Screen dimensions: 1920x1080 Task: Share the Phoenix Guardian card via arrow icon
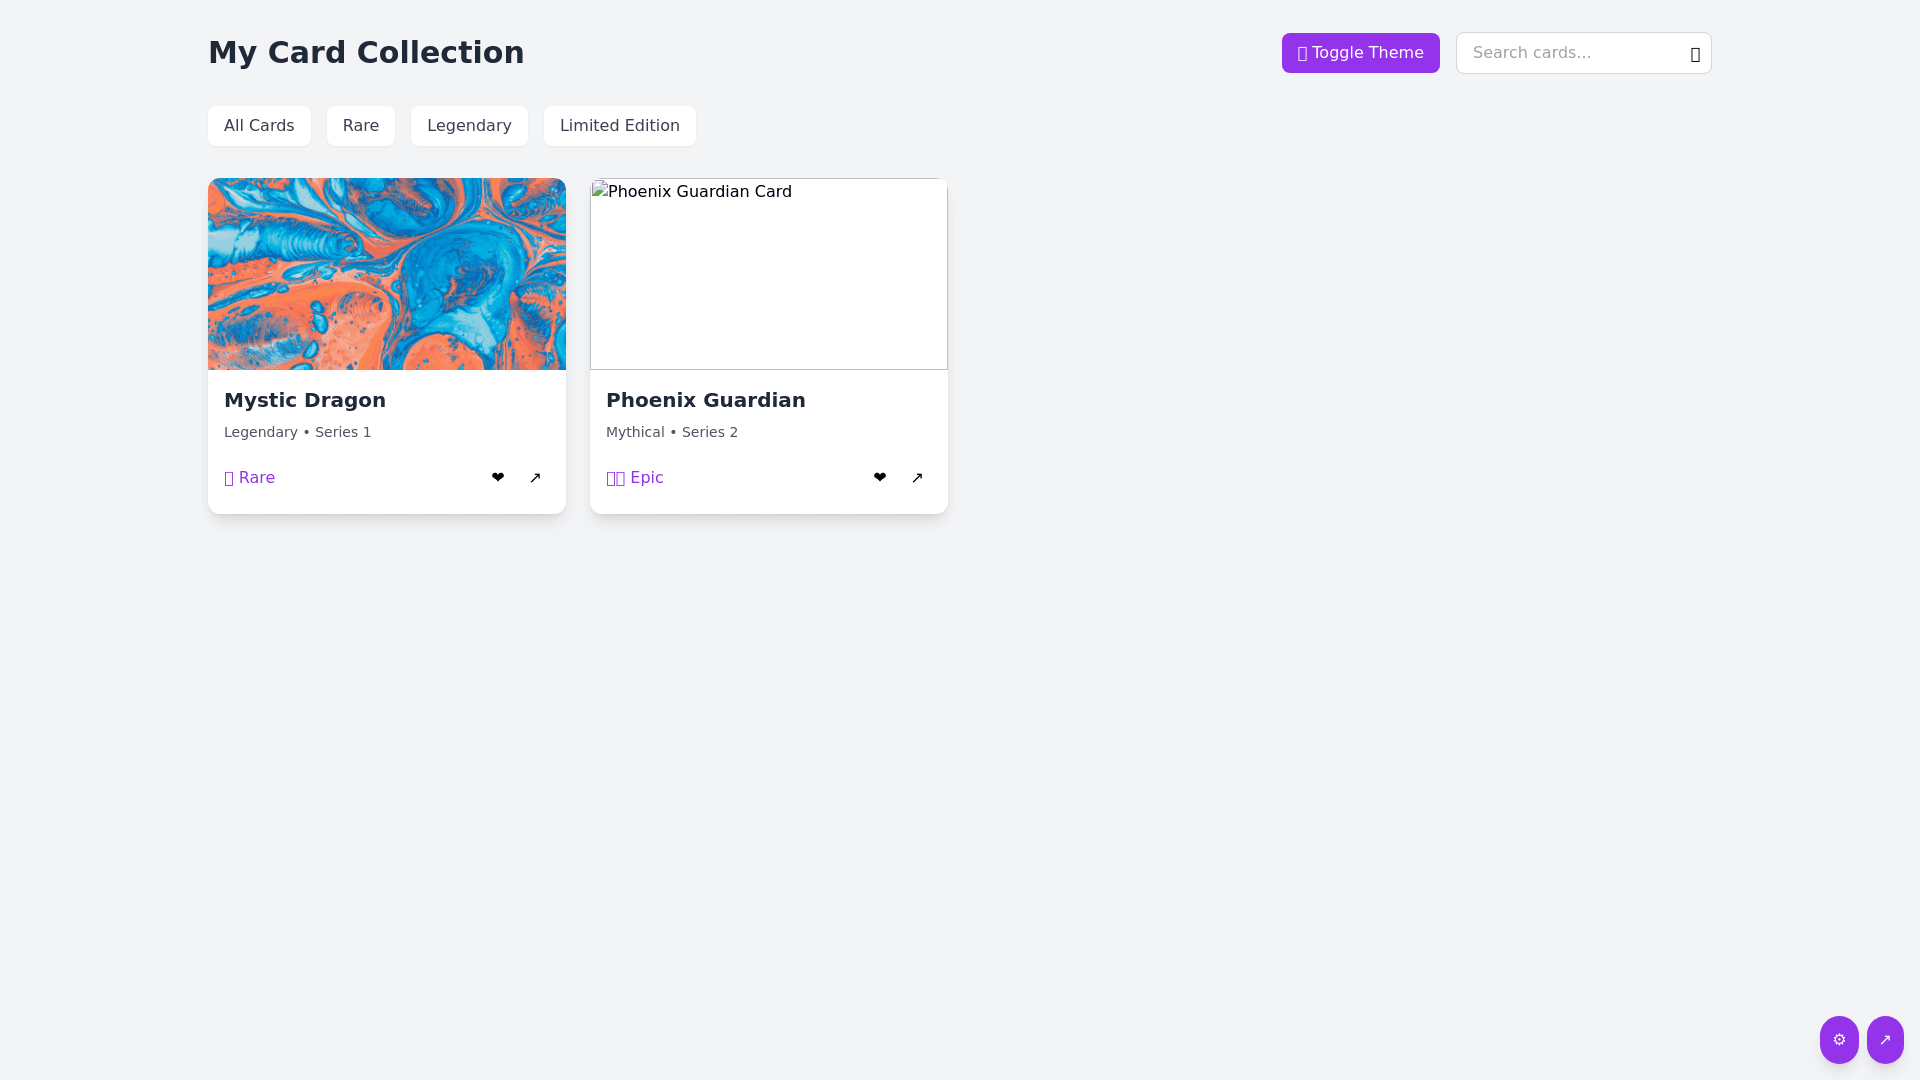(x=917, y=478)
